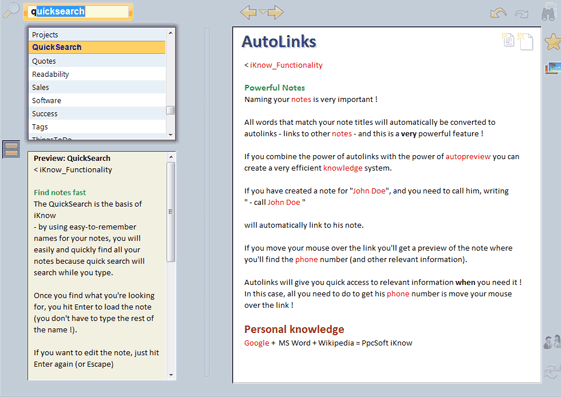561x397 pixels.
Task: Click 'phone' link after 'get his'
Action: coord(398,294)
